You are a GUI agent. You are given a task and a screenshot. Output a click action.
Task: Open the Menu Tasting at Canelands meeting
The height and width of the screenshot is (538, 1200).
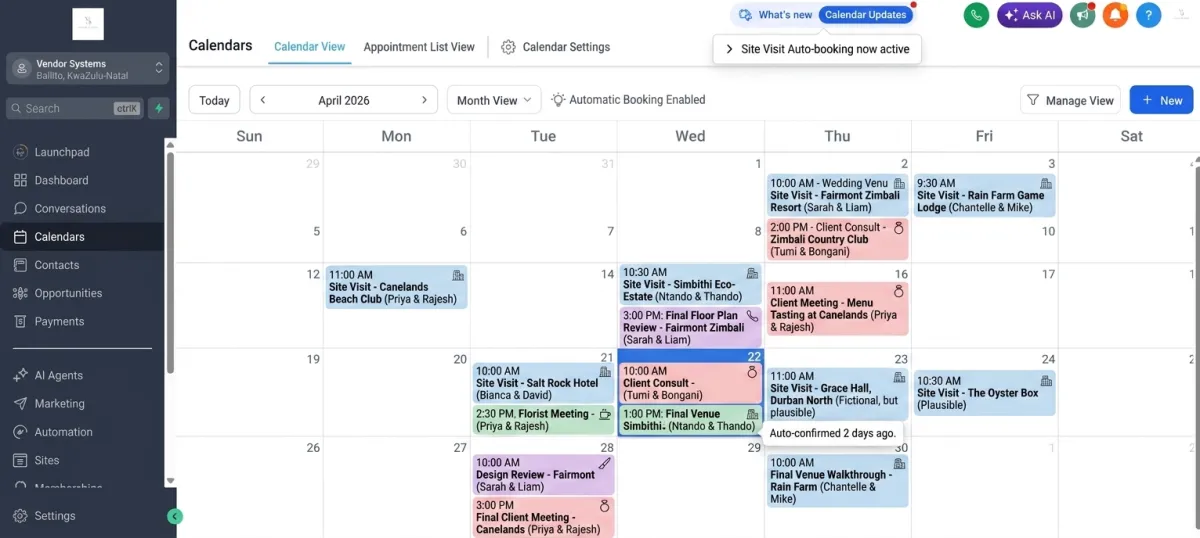837,308
